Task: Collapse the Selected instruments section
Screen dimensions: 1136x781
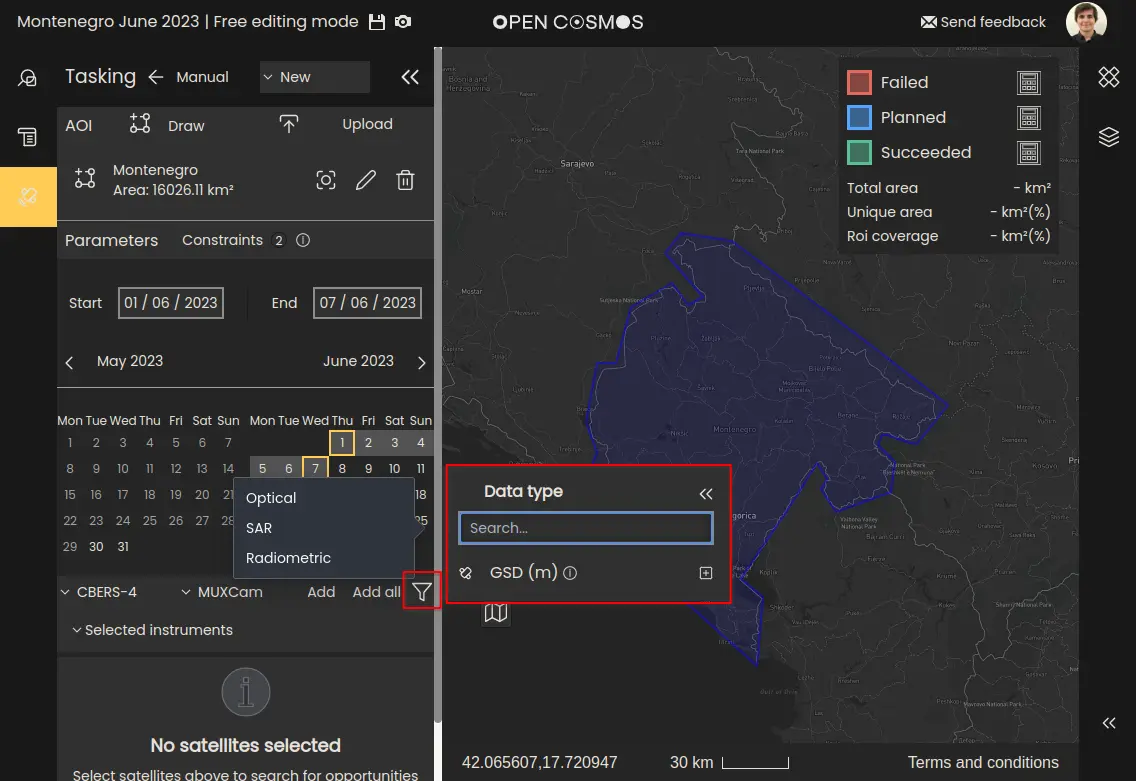Action: (152, 630)
